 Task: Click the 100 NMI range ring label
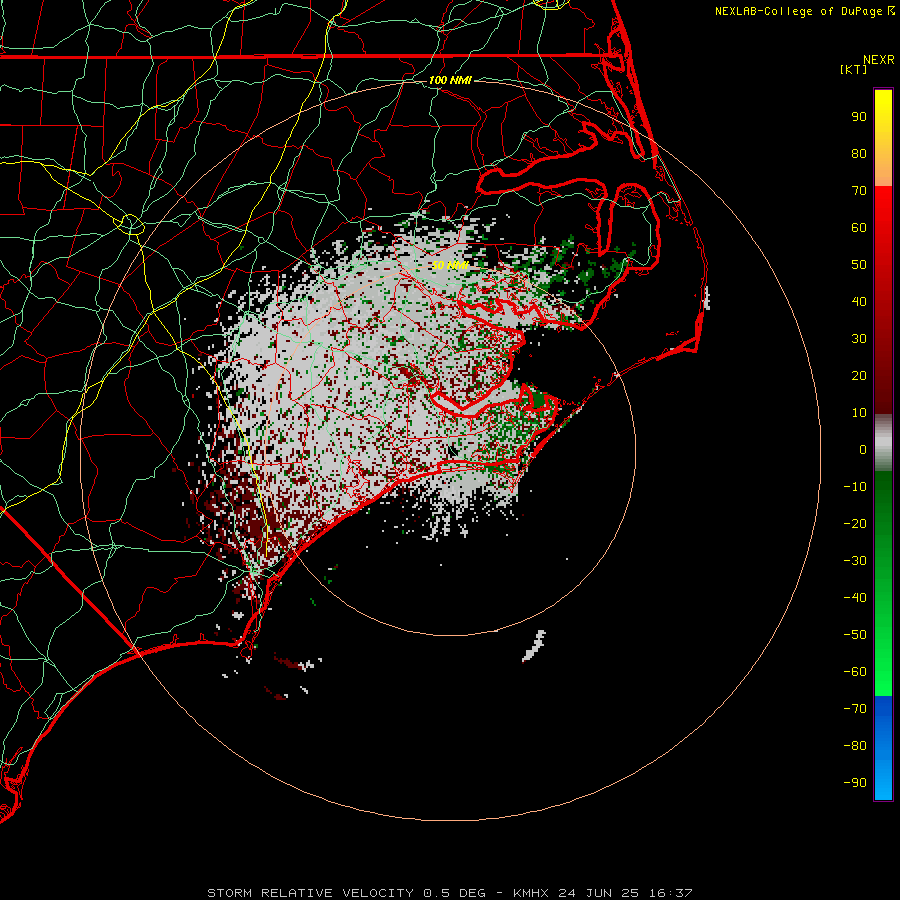(x=450, y=80)
